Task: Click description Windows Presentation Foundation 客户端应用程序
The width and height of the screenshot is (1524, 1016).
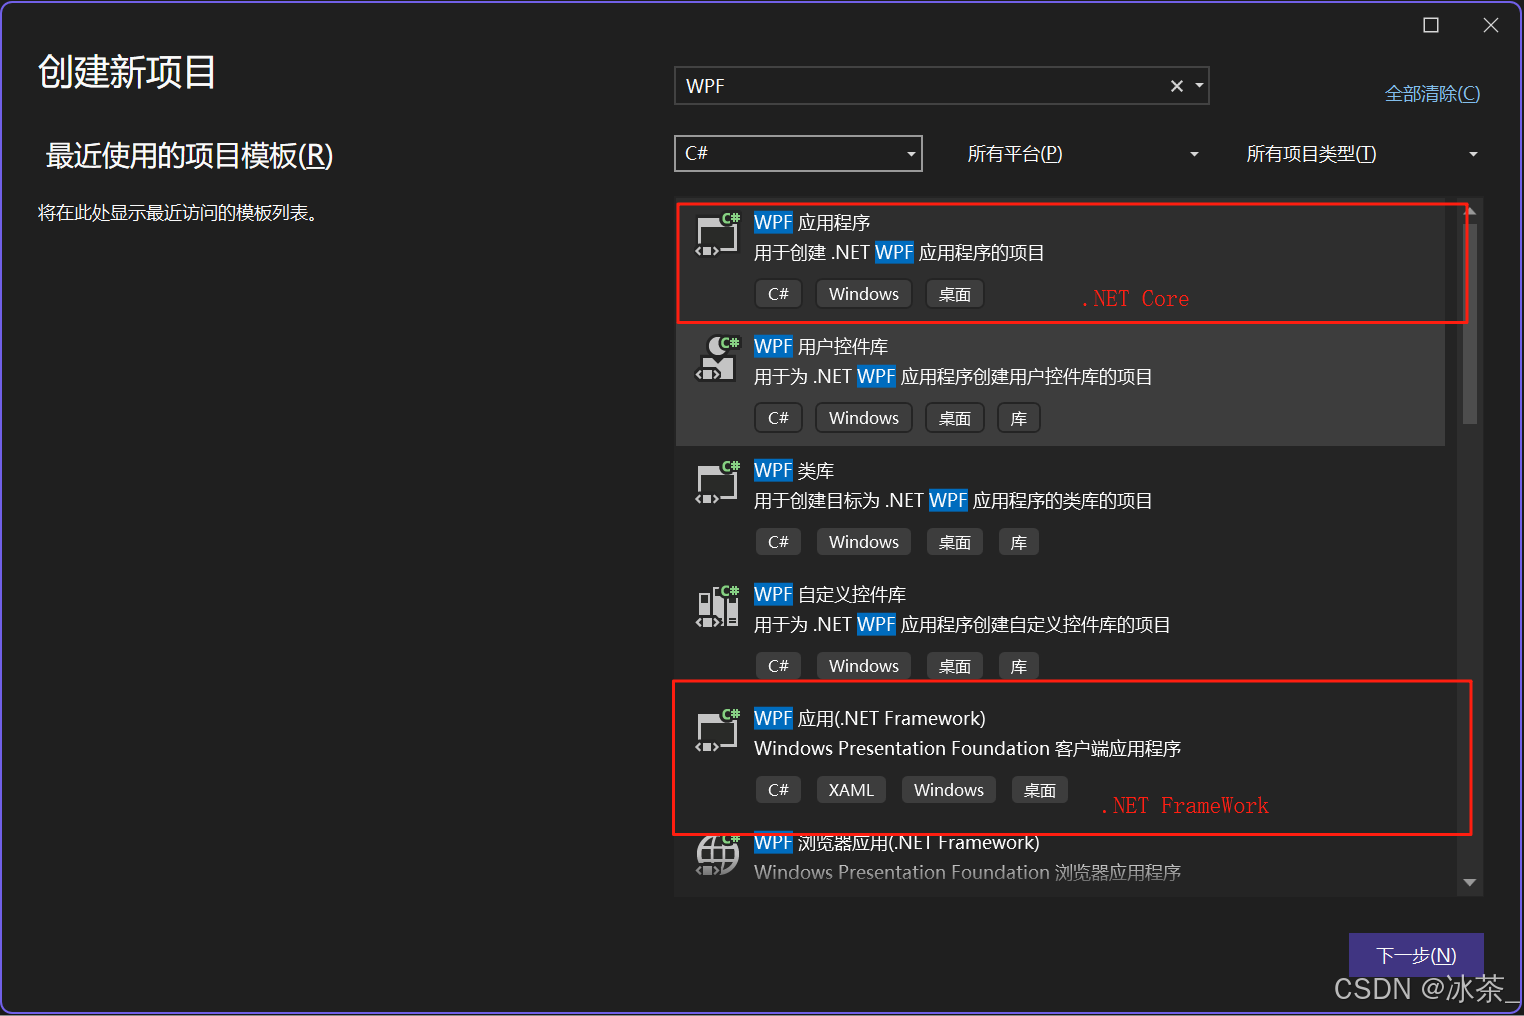Action: [x=968, y=748]
